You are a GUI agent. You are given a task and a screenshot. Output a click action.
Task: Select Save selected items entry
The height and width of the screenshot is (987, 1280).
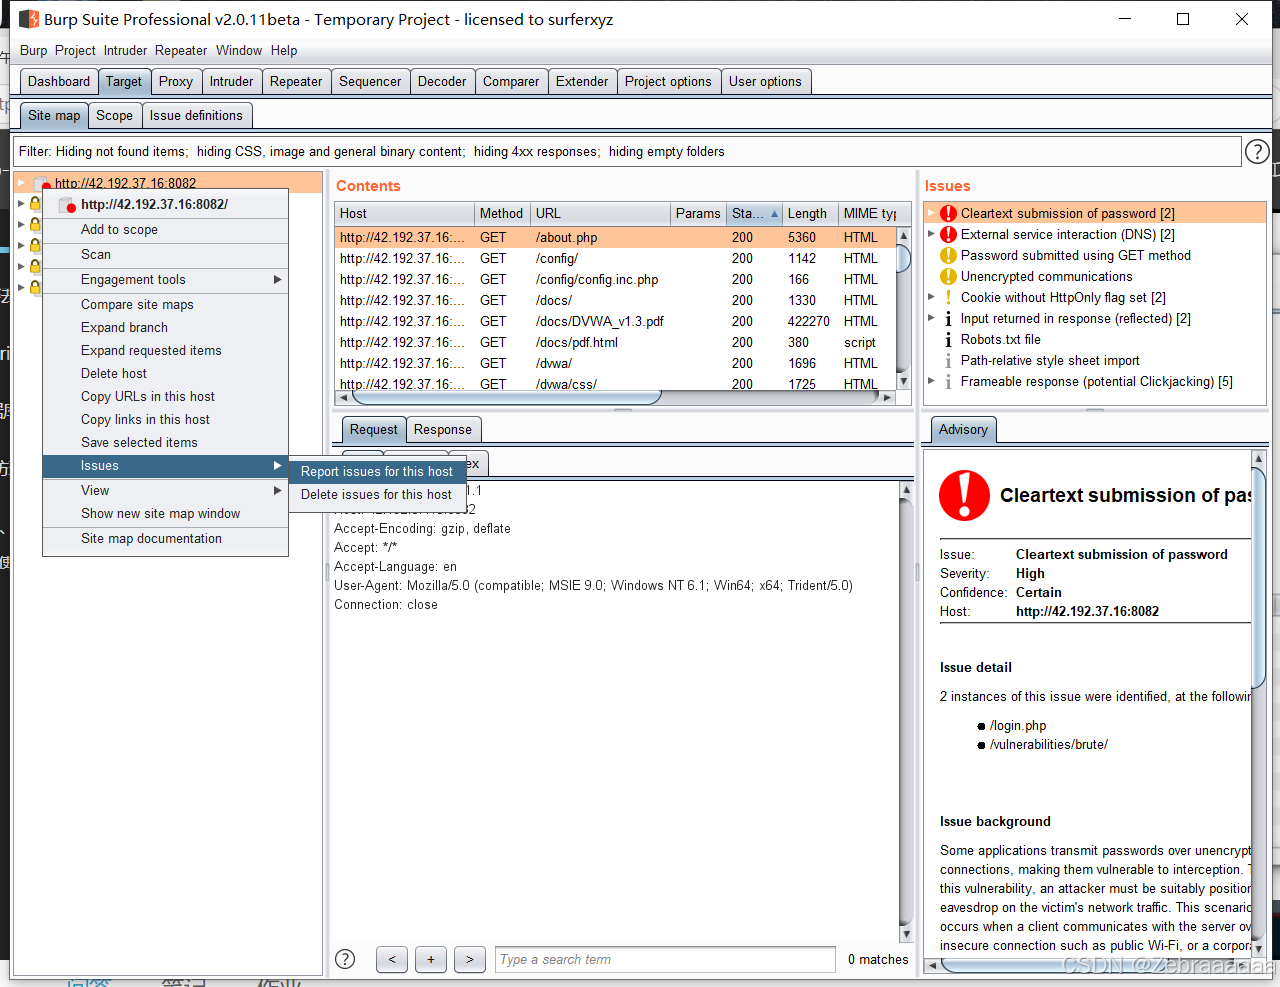coord(166,442)
